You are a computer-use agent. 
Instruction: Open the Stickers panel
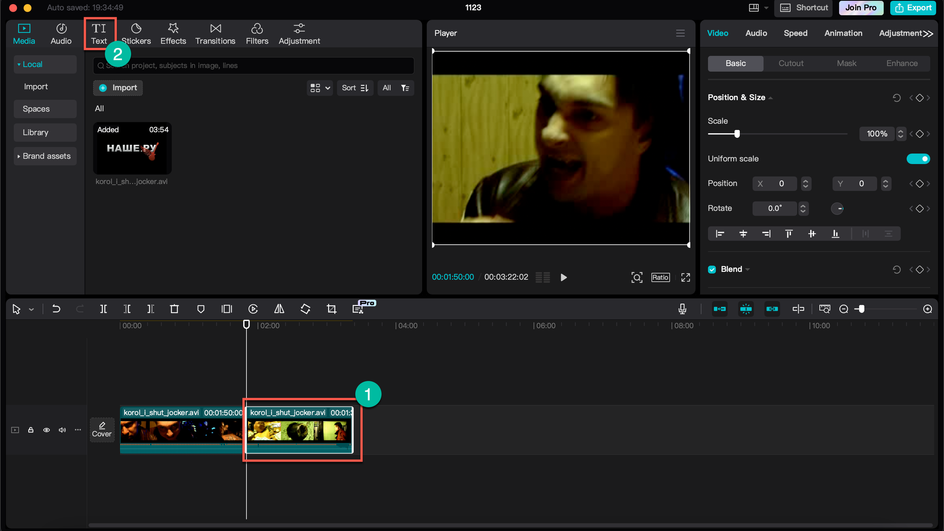[x=136, y=34]
